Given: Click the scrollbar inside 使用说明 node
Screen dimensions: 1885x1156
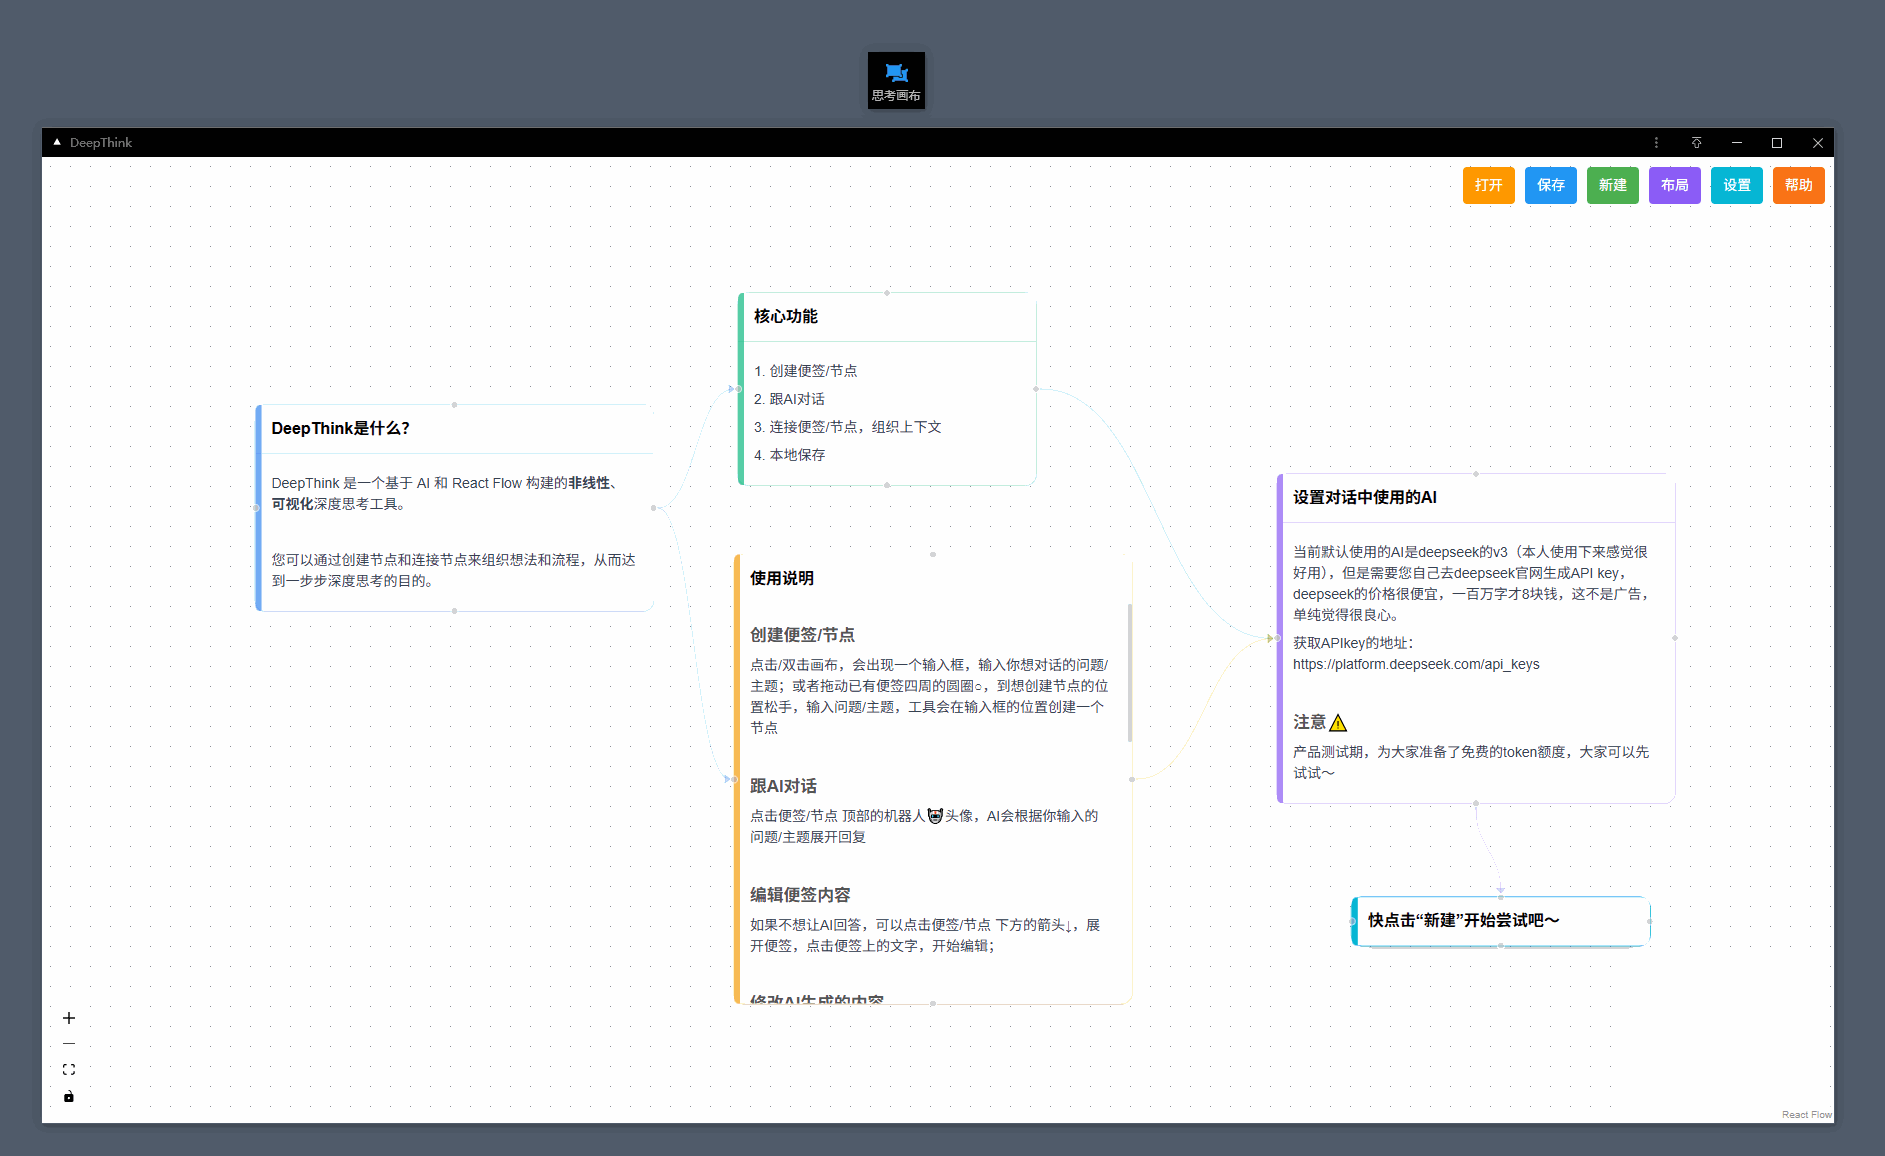Looking at the screenshot, I should (x=1130, y=672).
